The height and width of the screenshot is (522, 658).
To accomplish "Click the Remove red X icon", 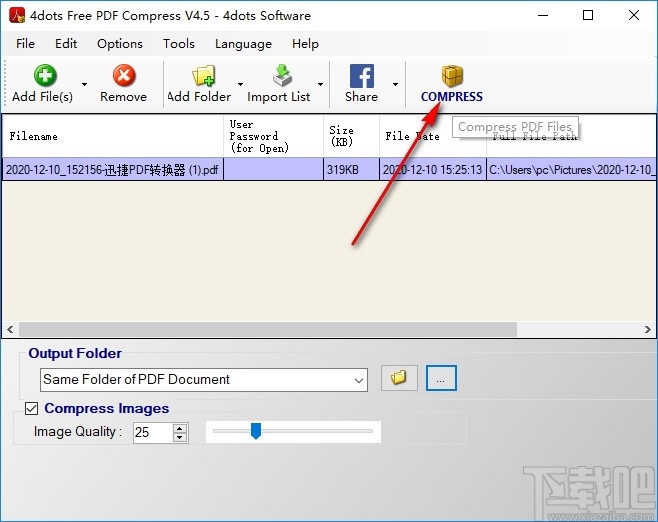I will (124, 76).
